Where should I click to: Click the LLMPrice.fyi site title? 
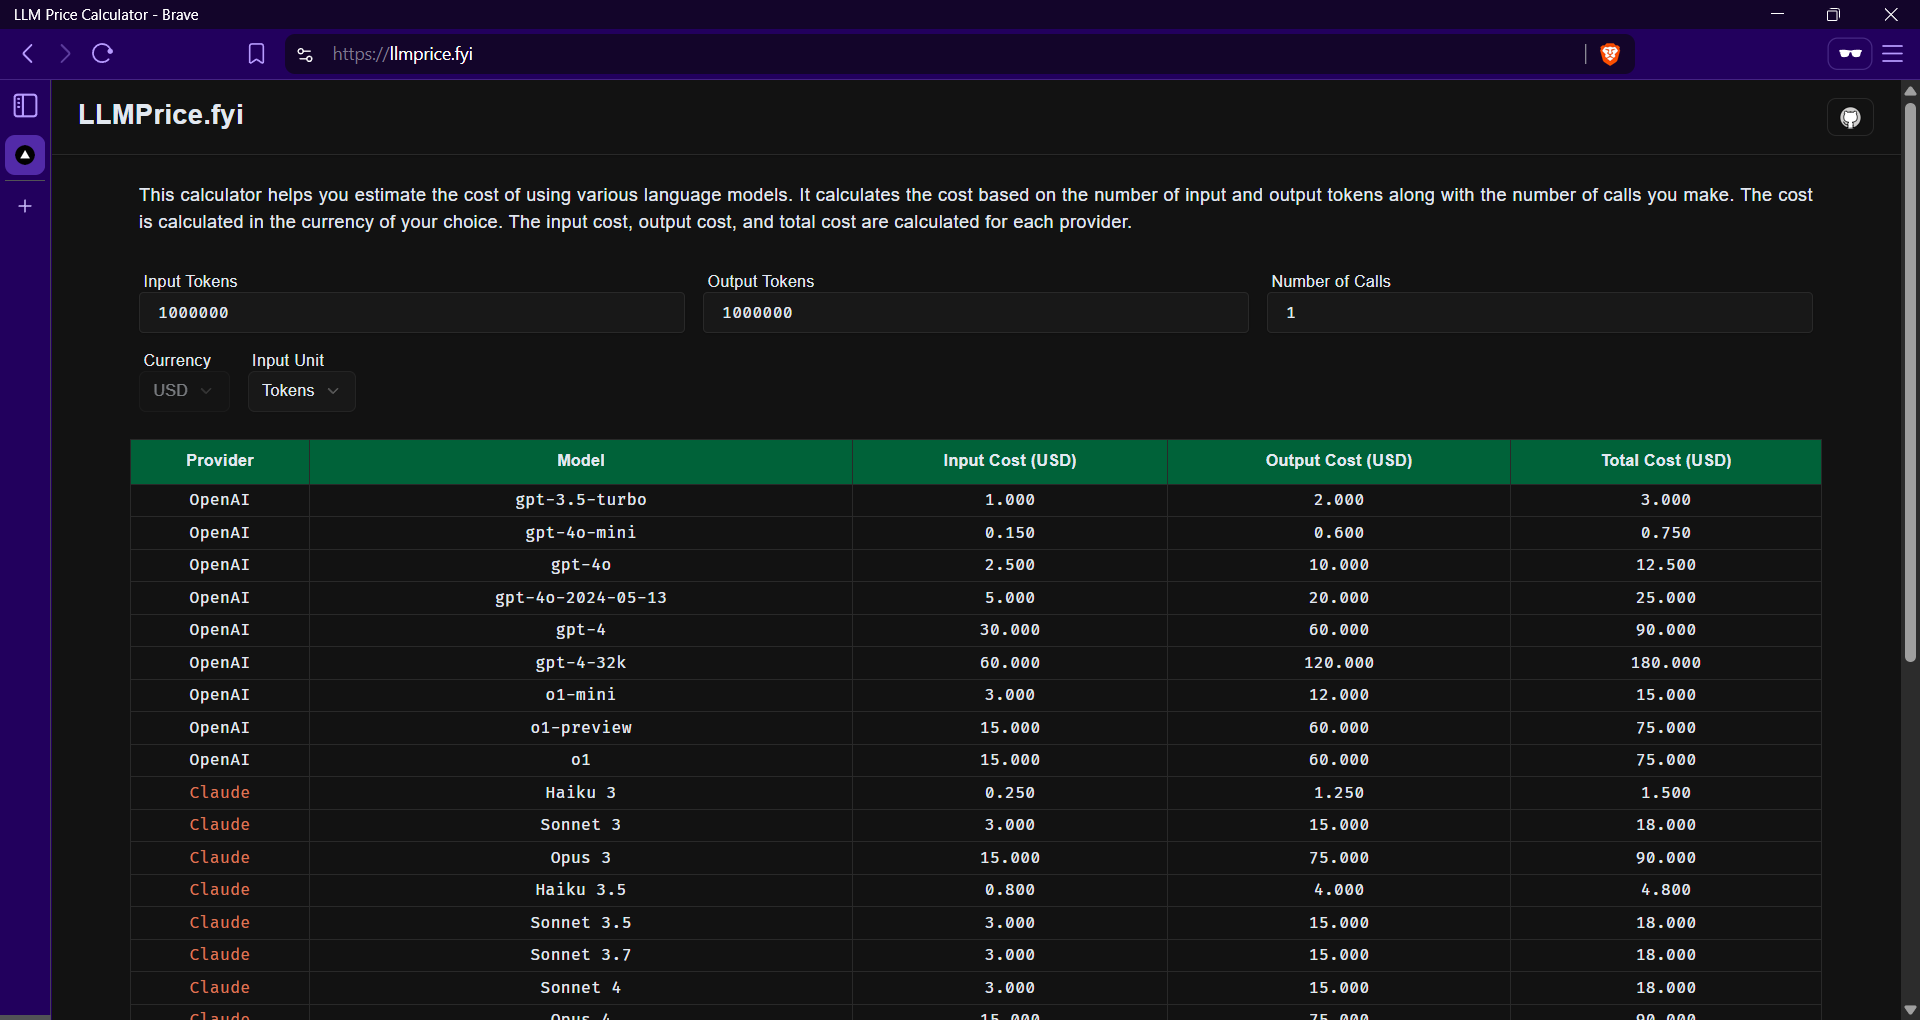click(x=161, y=115)
